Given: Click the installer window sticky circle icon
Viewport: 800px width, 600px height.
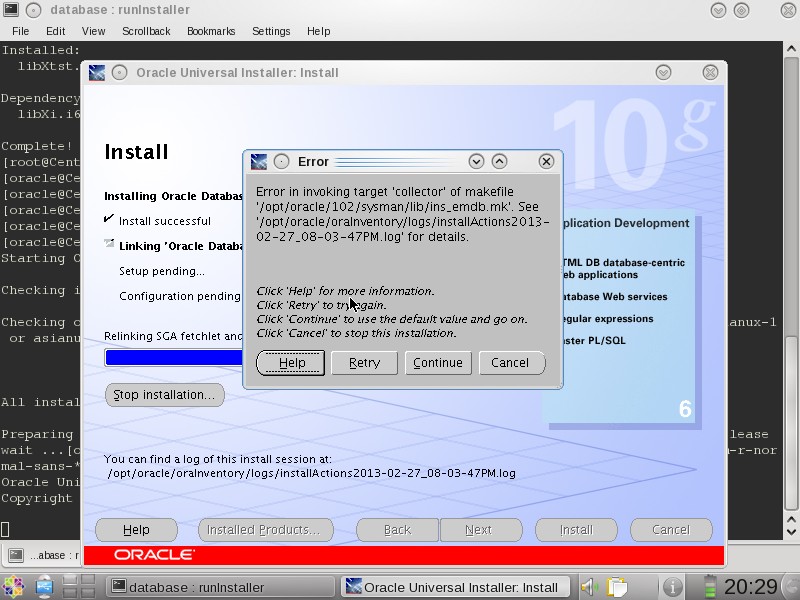Looking at the screenshot, I should pos(119,73).
